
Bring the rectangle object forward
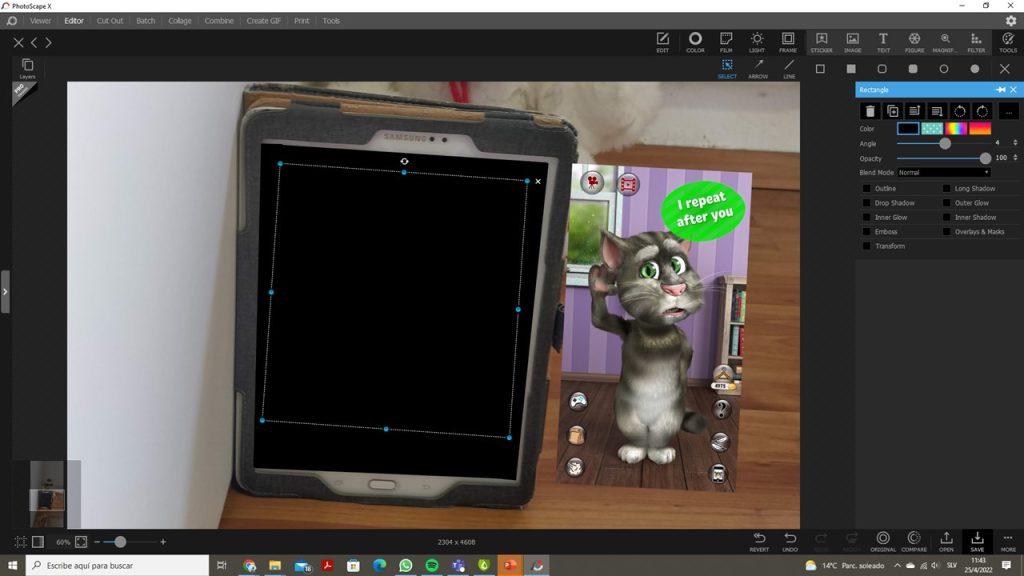[915, 112]
